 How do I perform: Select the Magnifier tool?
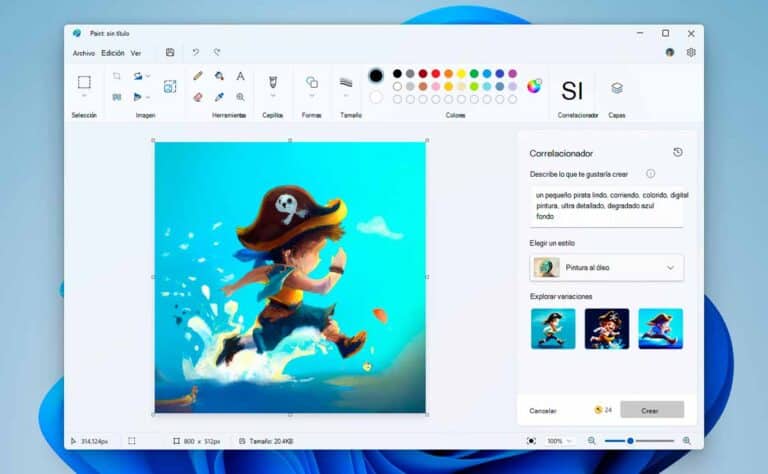tap(240, 97)
